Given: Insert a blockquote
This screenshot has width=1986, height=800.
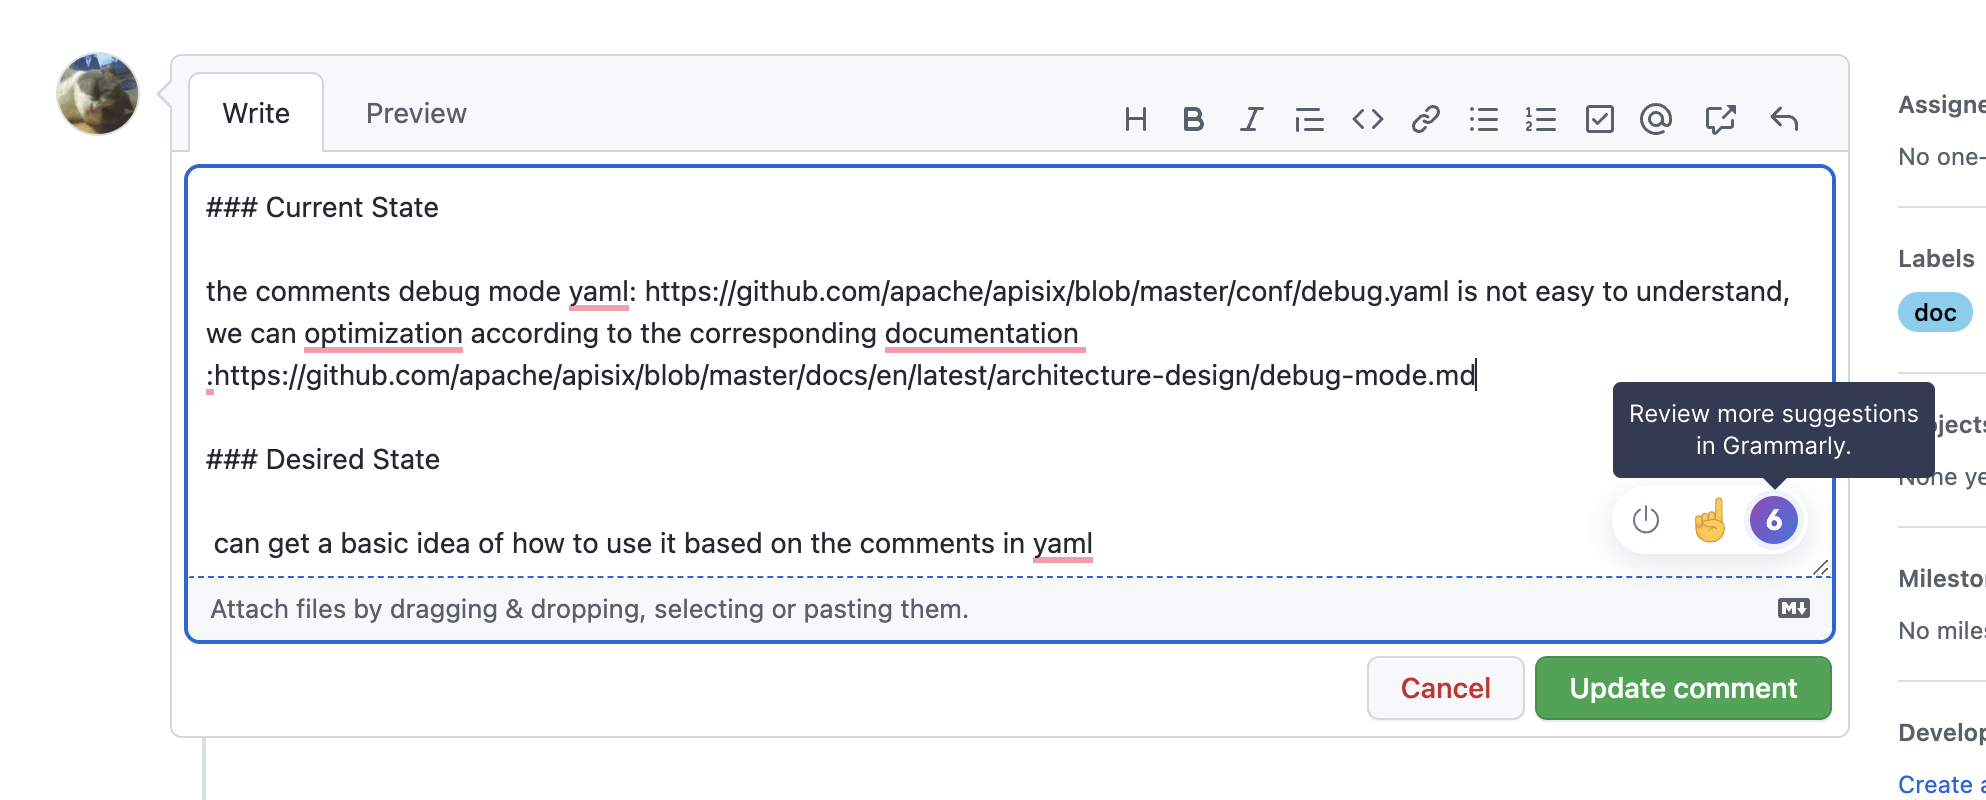Looking at the screenshot, I should coord(1309,119).
